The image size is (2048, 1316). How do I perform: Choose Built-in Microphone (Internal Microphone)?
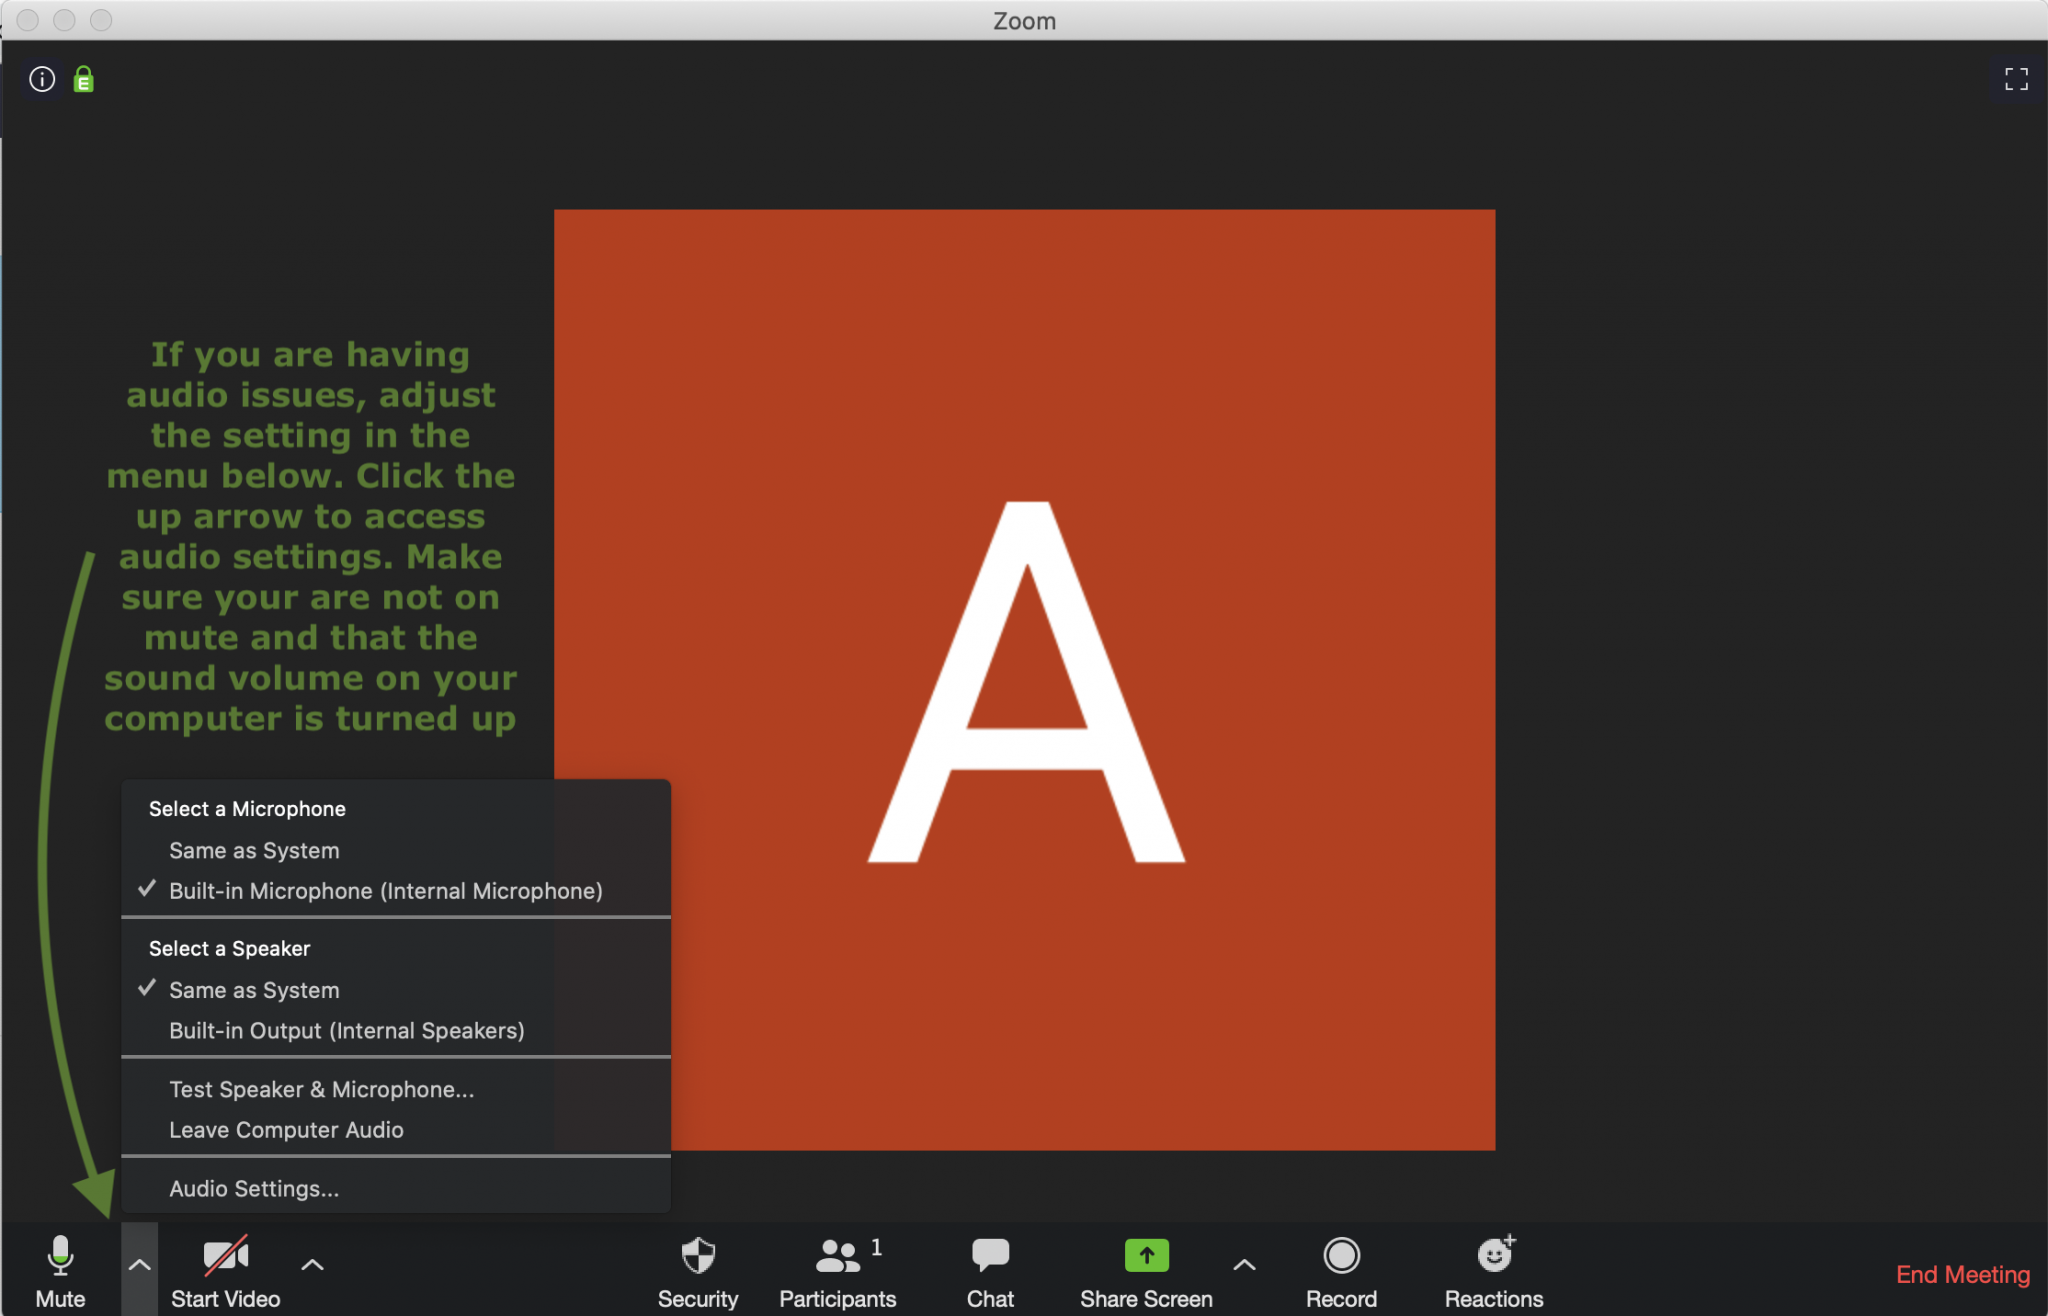[385, 891]
